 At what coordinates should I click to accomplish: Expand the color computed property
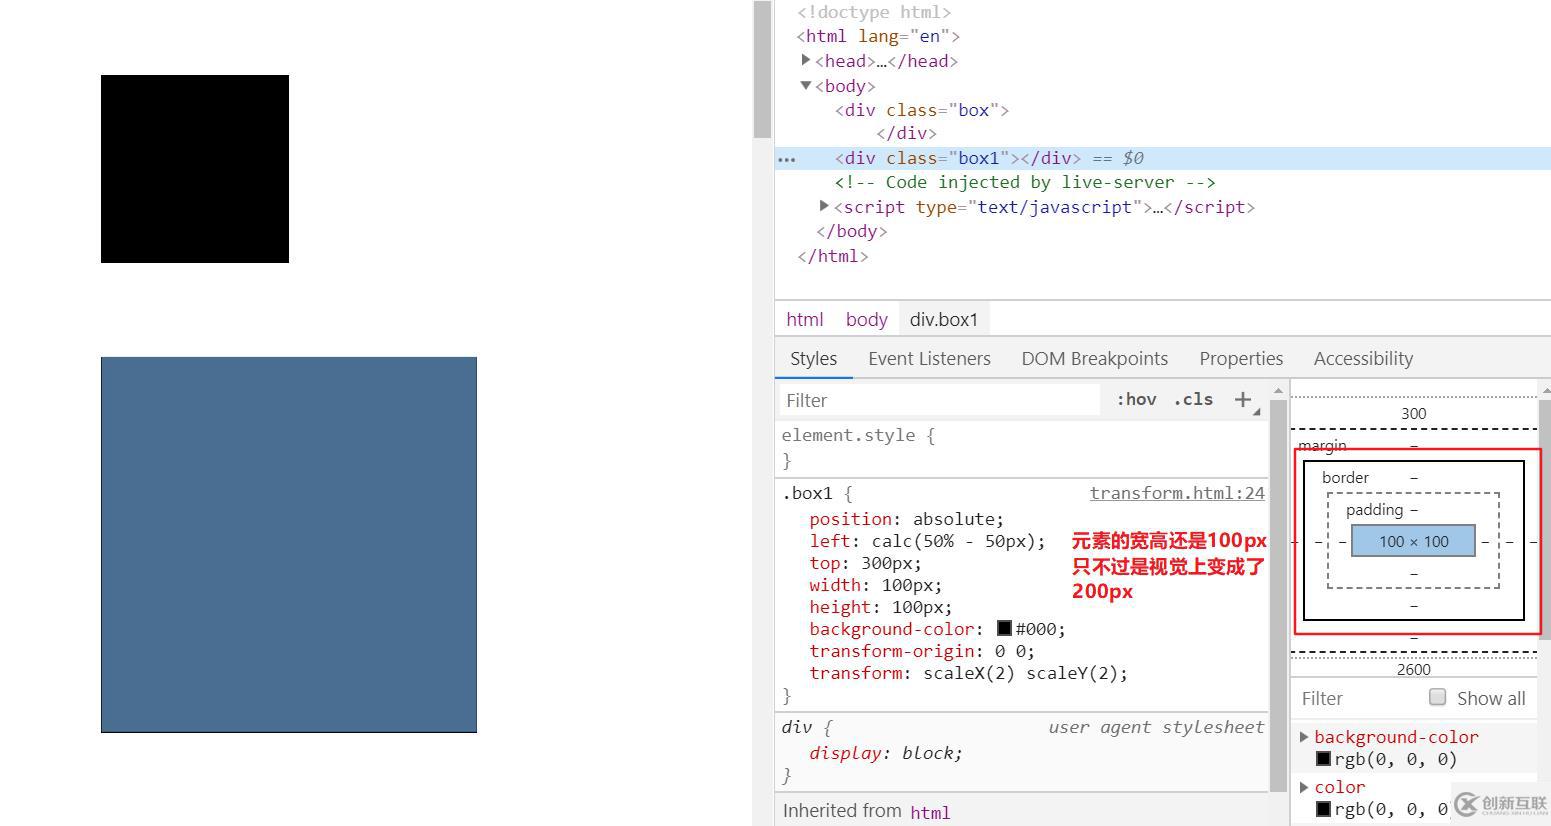1305,787
